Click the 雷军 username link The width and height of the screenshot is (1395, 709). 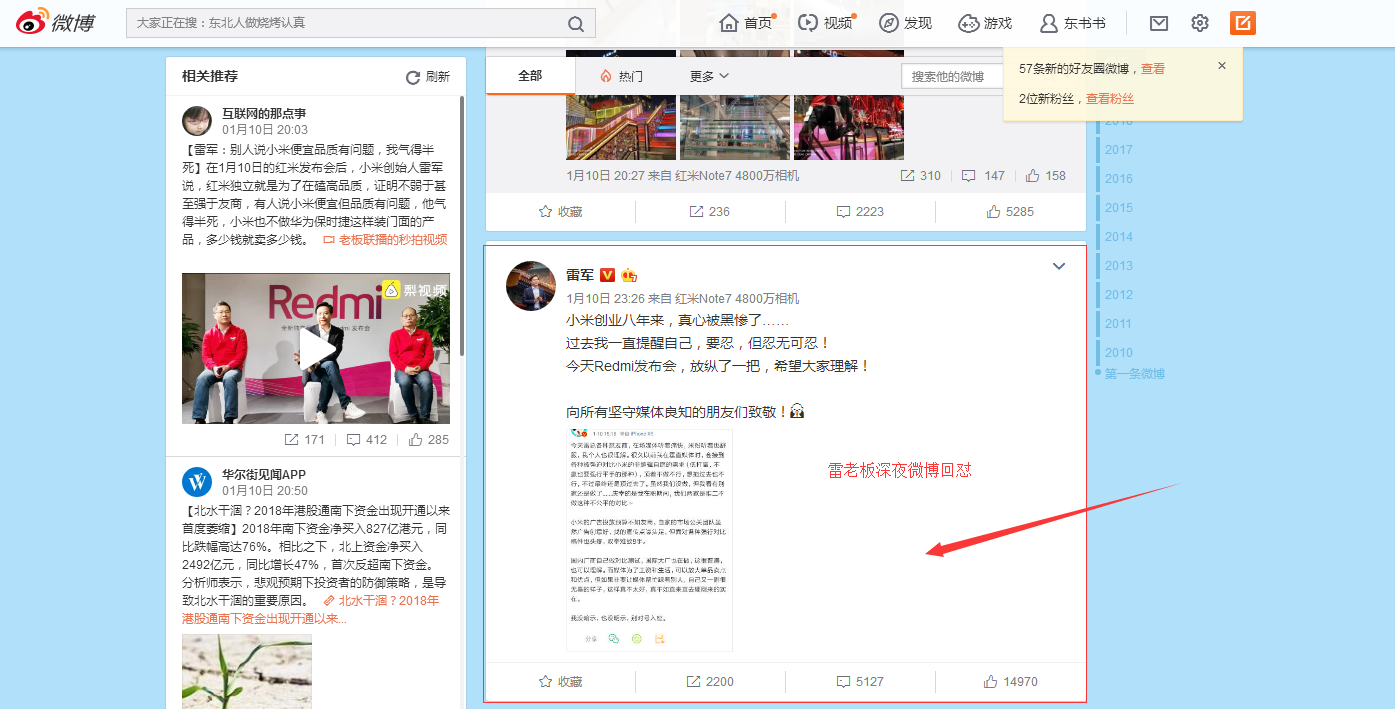[580, 275]
